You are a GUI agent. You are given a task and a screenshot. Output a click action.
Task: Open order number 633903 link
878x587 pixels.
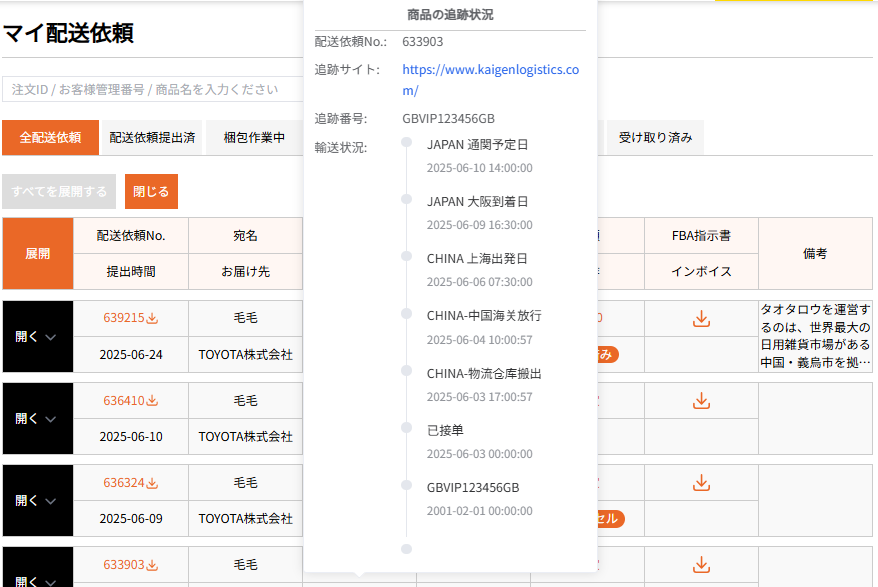tap(124, 565)
